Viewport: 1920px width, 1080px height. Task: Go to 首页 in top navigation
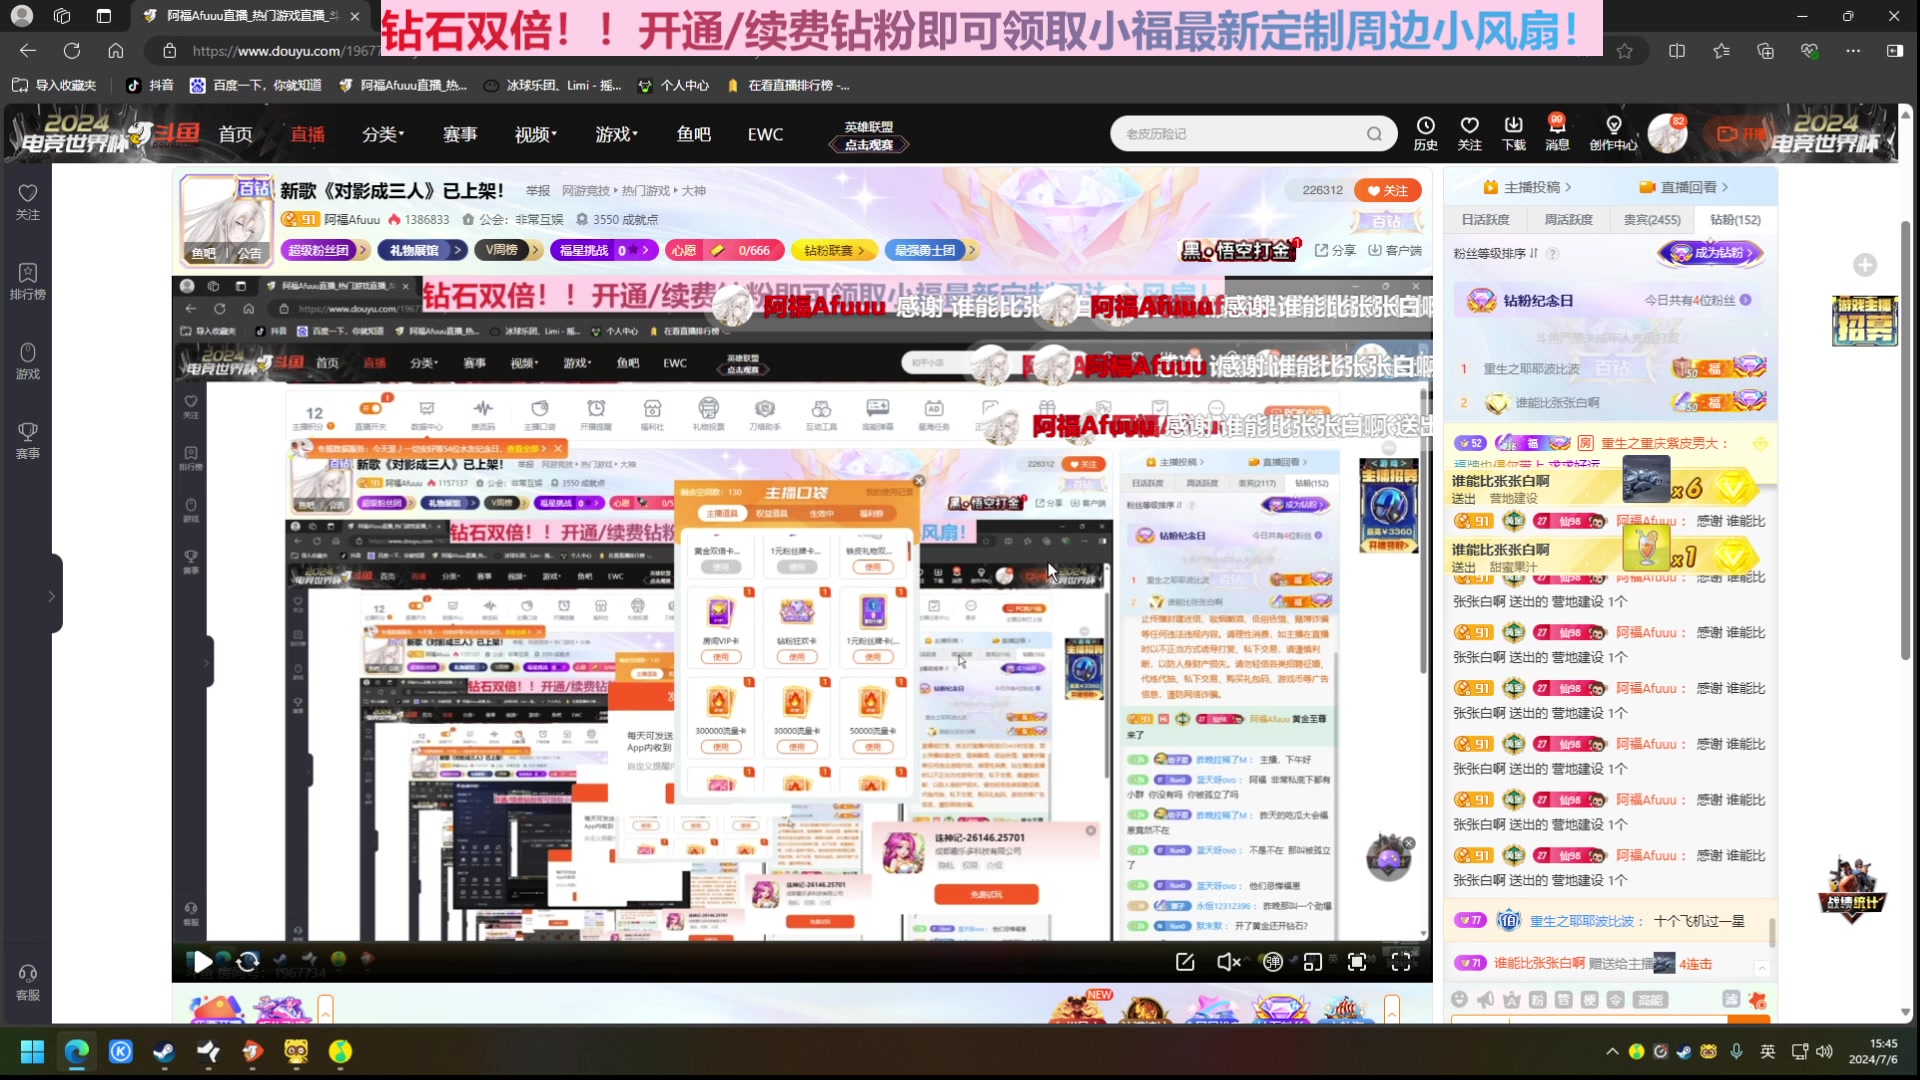pyautogui.click(x=236, y=134)
